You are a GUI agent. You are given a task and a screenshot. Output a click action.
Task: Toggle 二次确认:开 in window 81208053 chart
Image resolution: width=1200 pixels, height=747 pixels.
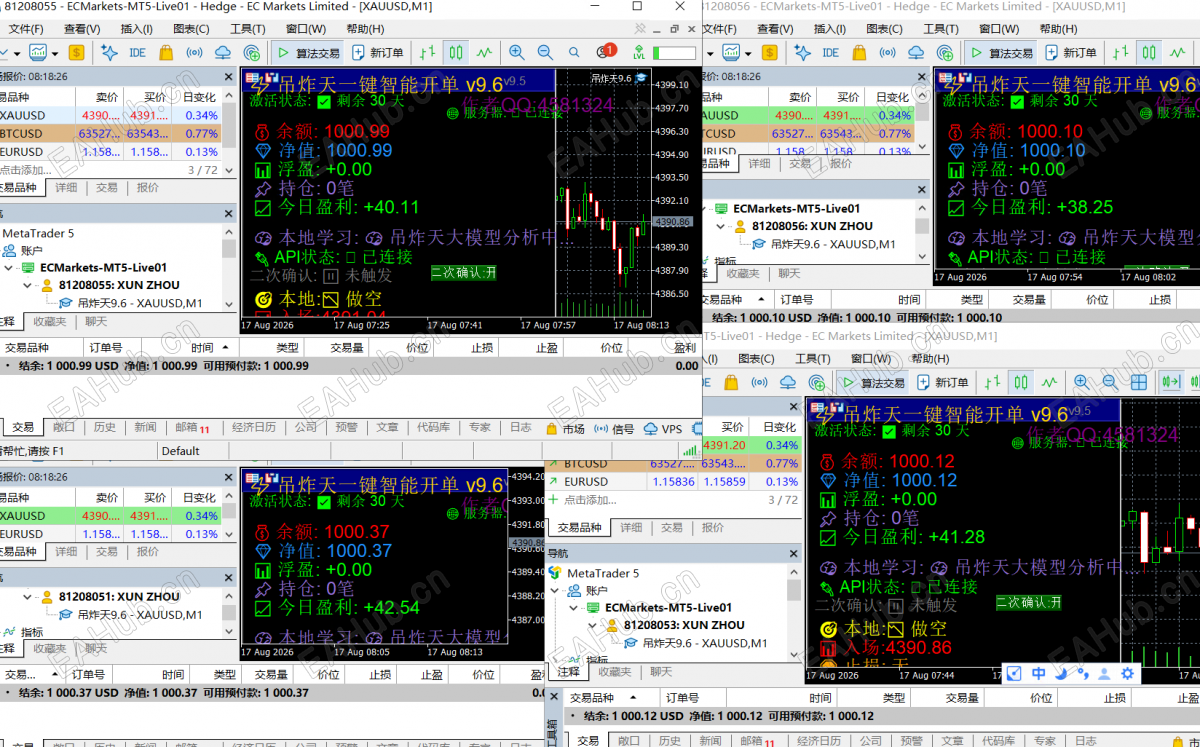(1028, 602)
